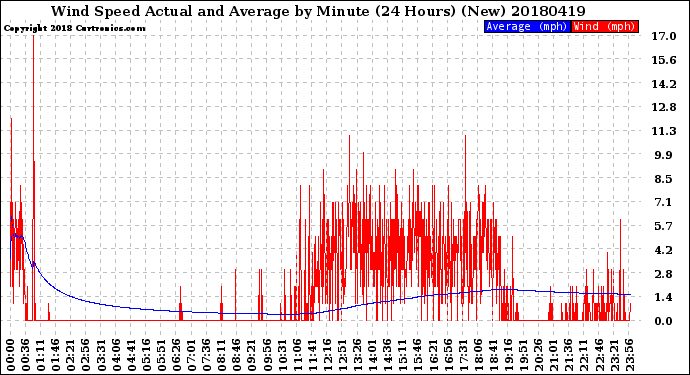Click the 10:31 time axis label
The height and width of the screenshot is (375, 690).
pos(282,355)
